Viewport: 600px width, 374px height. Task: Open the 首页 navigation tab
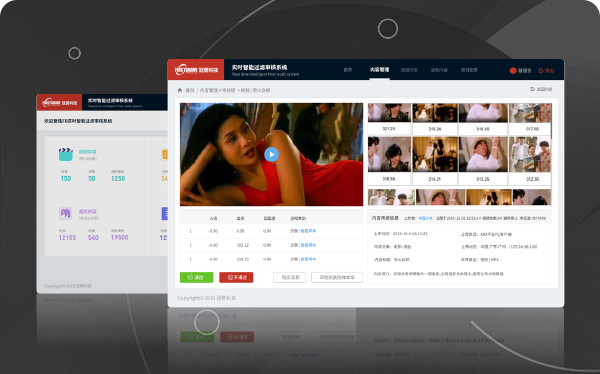tap(347, 70)
